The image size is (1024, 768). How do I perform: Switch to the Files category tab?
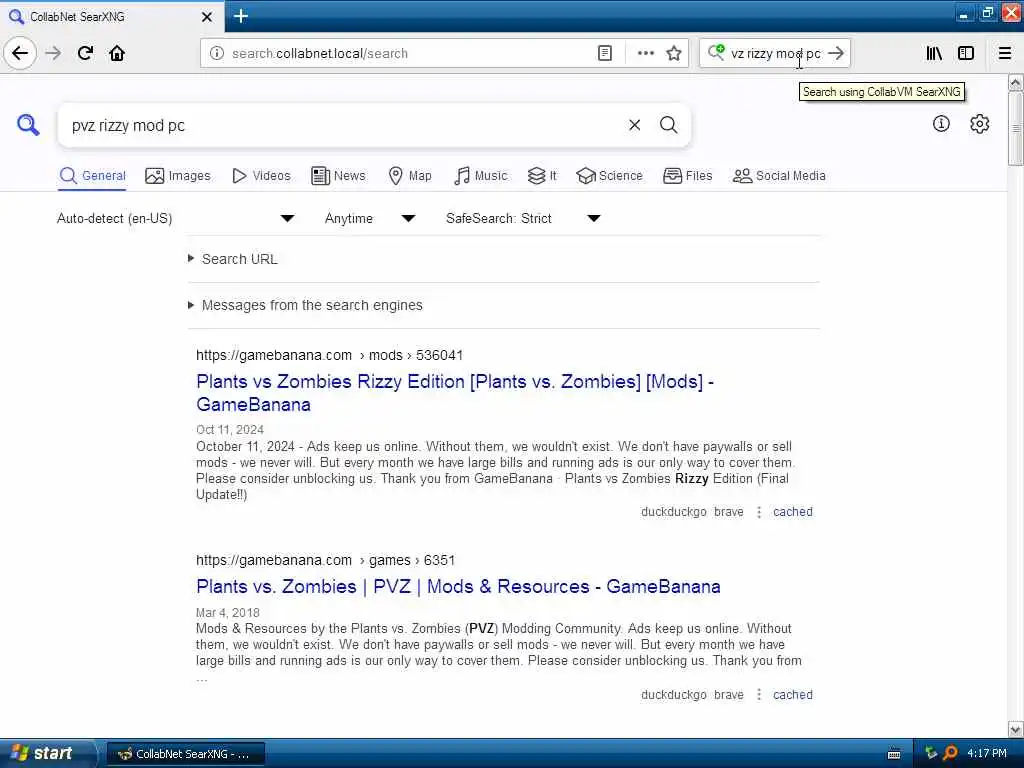coord(688,176)
